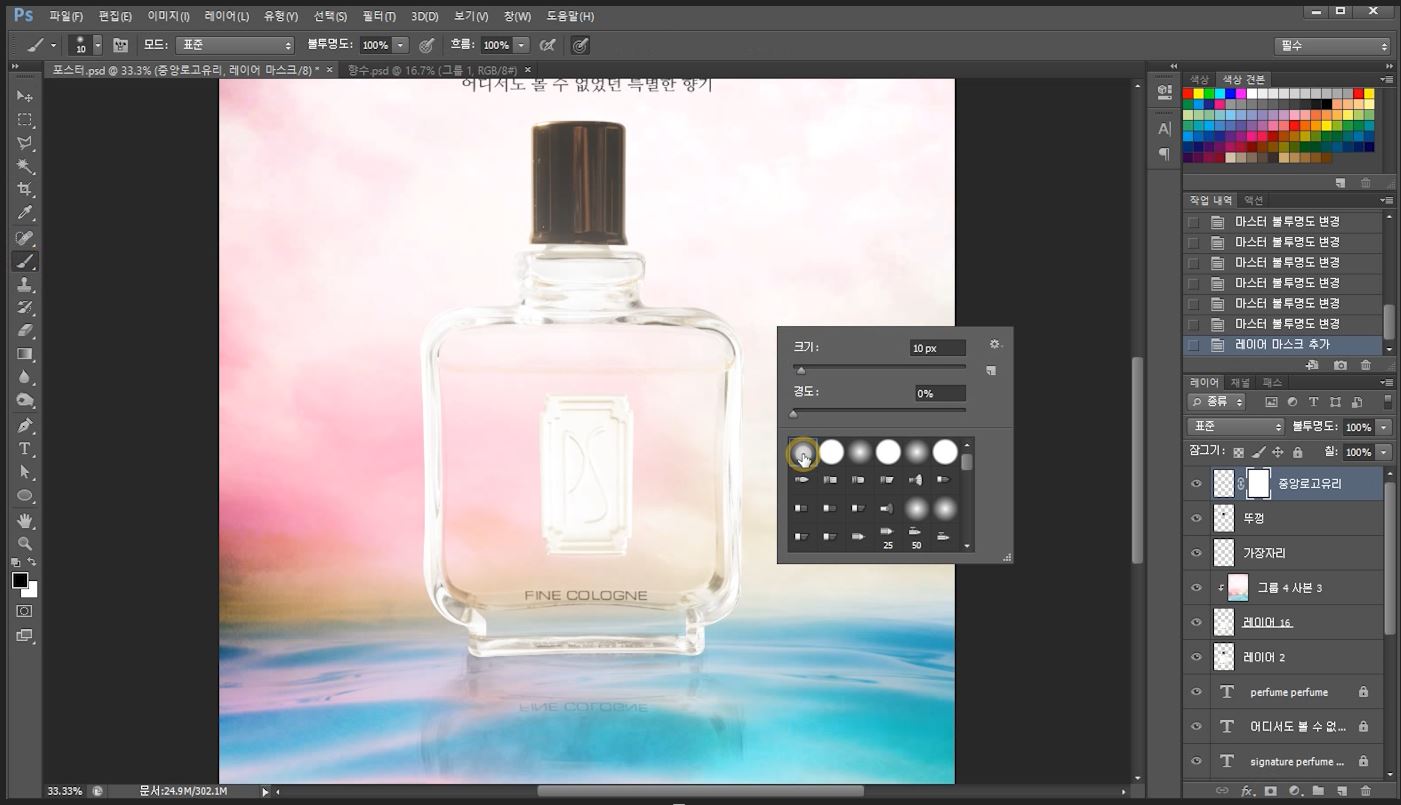The width and height of the screenshot is (1401, 805).
Task: Open the 파일(F) menu
Action: [66, 16]
